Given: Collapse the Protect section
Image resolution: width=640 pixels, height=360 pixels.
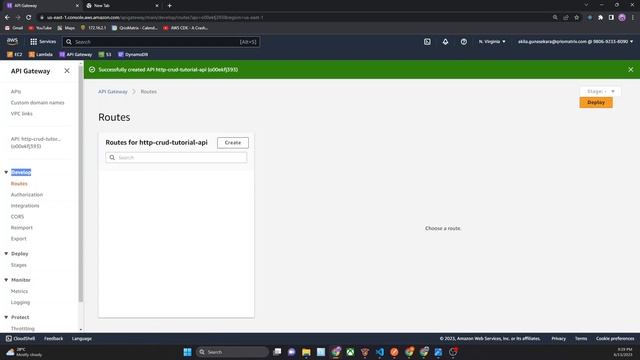Looking at the screenshot, I should [6, 317].
